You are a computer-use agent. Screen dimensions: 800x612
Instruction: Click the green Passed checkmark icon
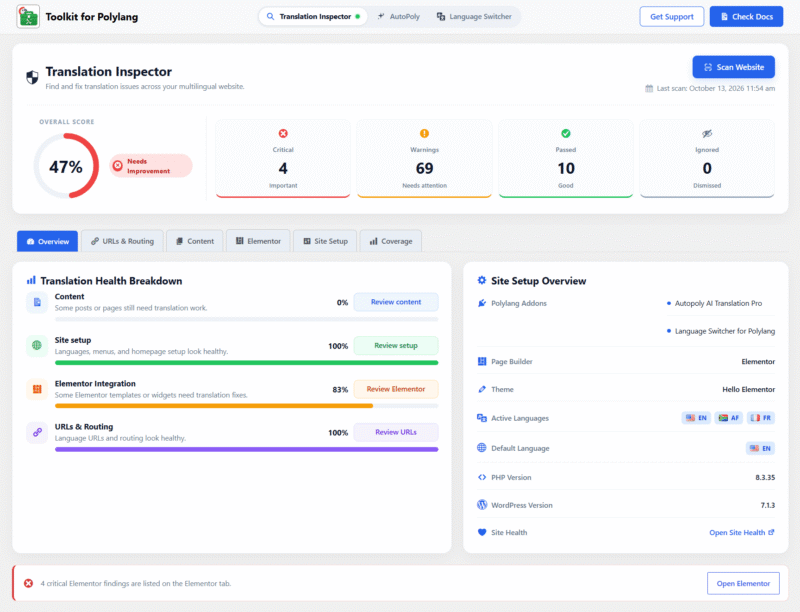pos(566,134)
